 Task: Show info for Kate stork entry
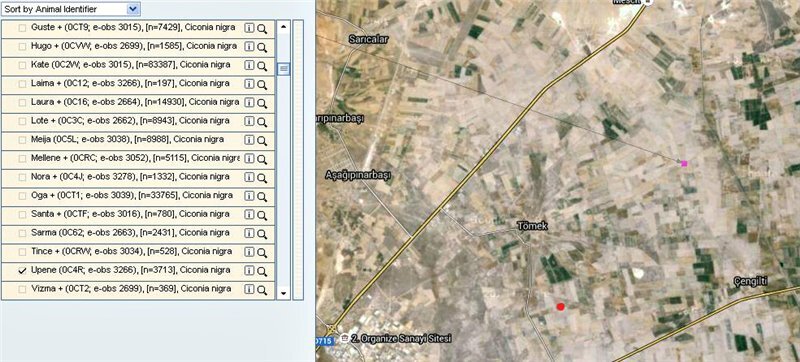249,66
